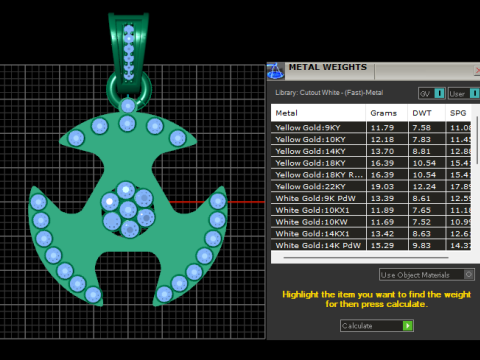The image size is (480, 360).
Task: Select the Yellow Gold:18KY row
Action: [x=371, y=163]
